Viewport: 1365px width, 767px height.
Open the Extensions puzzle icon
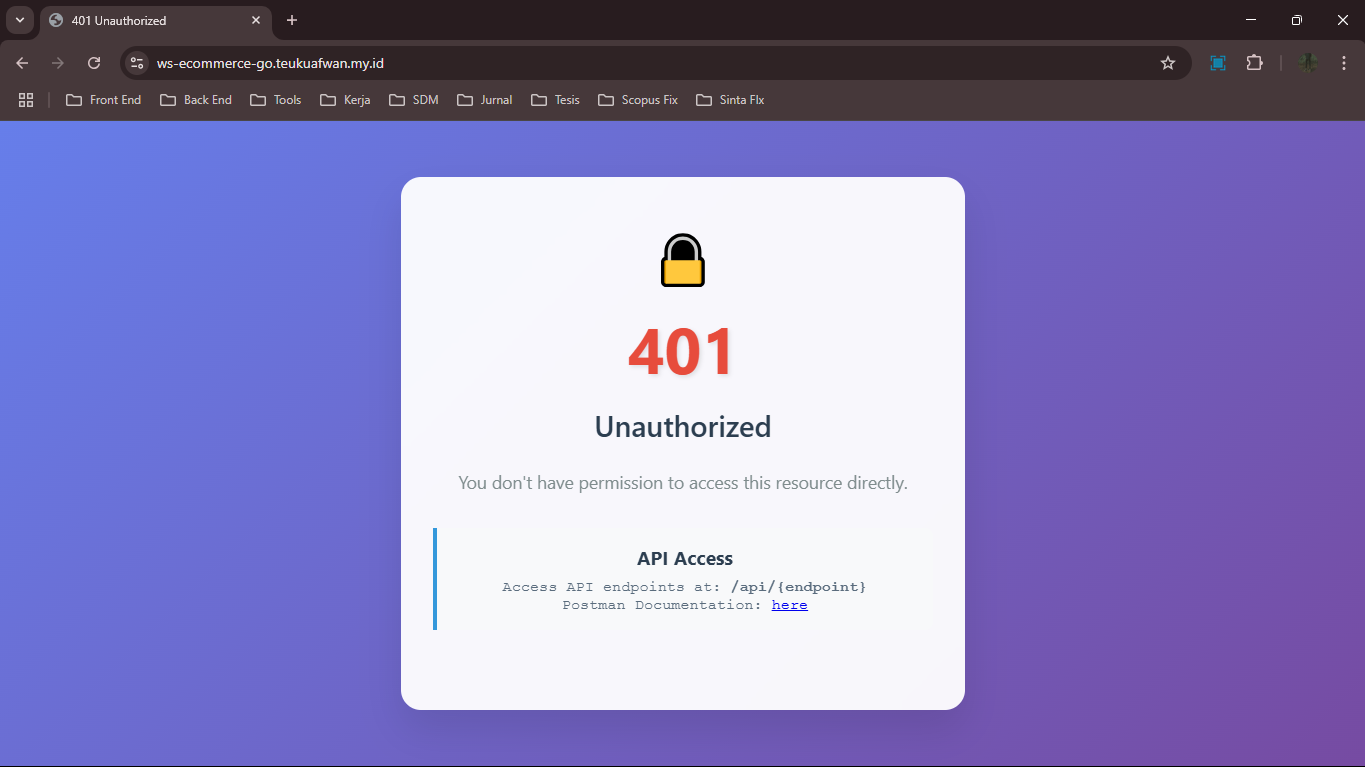(x=1254, y=63)
